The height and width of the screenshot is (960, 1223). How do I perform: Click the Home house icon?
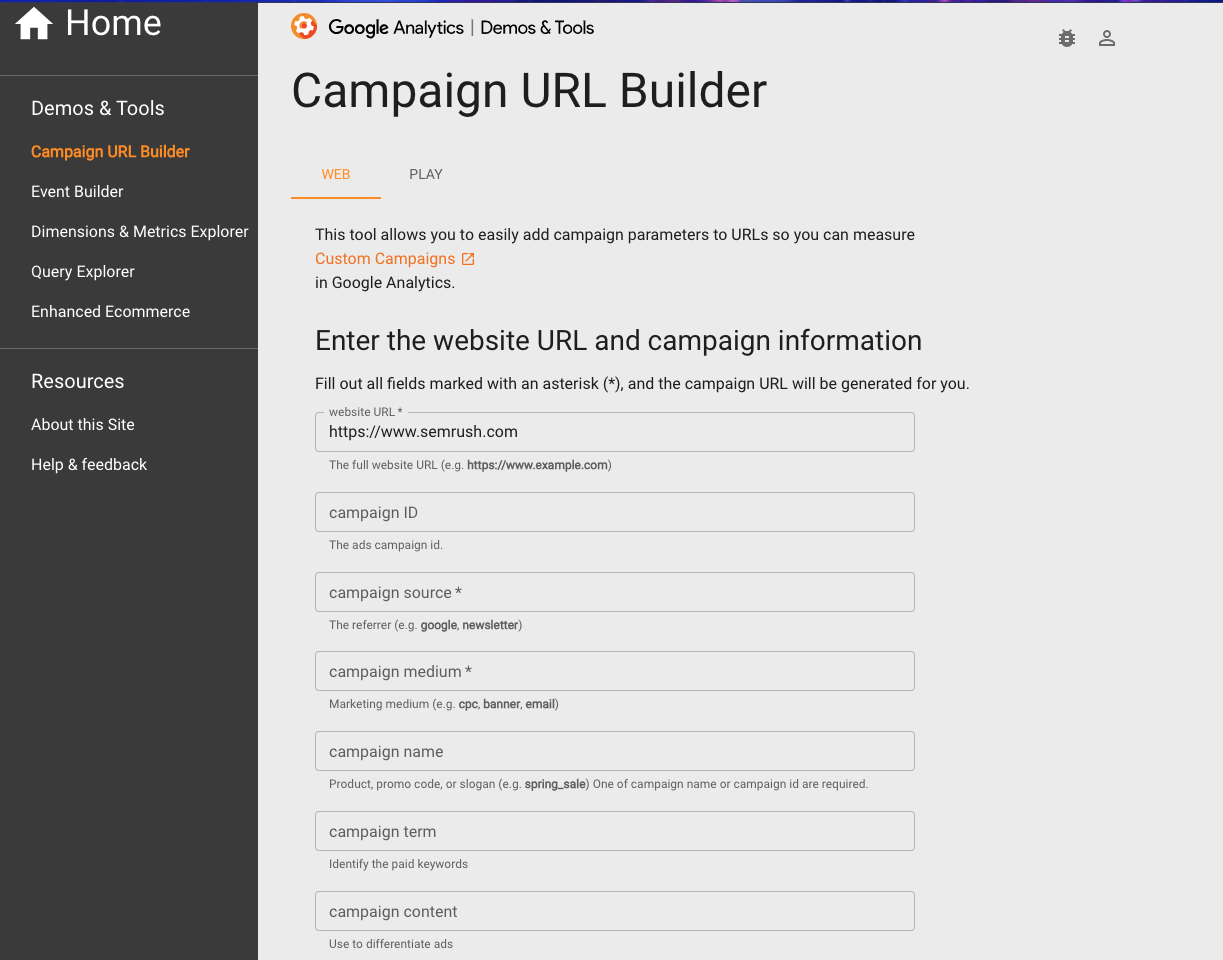[x=34, y=24]
